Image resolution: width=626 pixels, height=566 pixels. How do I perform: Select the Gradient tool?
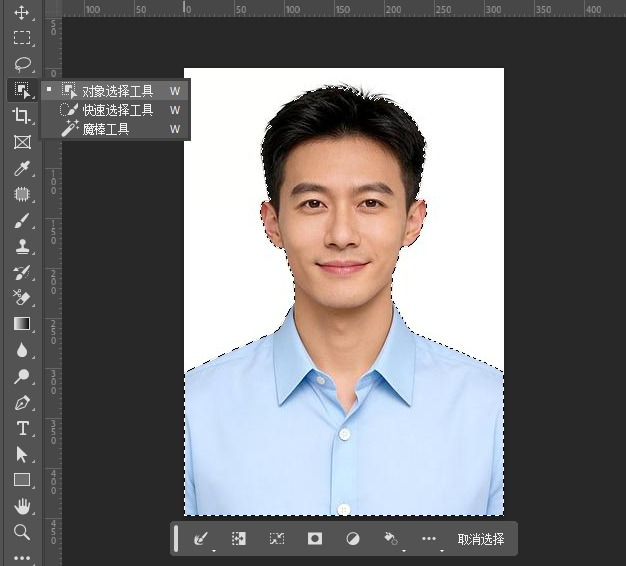(22, 324)
